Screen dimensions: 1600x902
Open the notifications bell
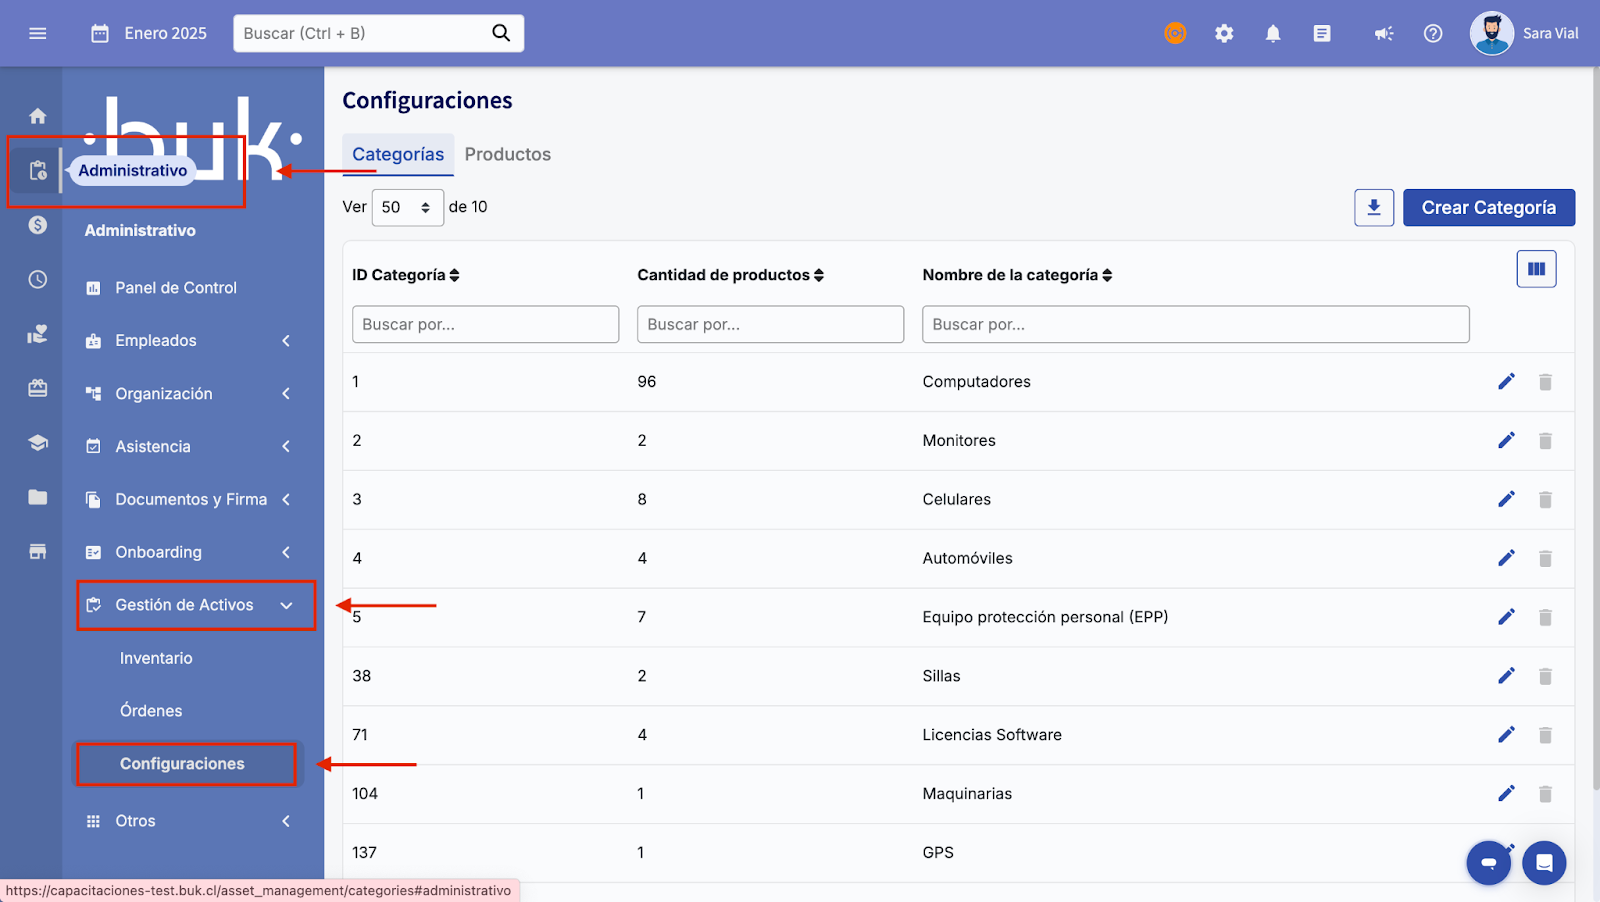[x=1273, y=33]
